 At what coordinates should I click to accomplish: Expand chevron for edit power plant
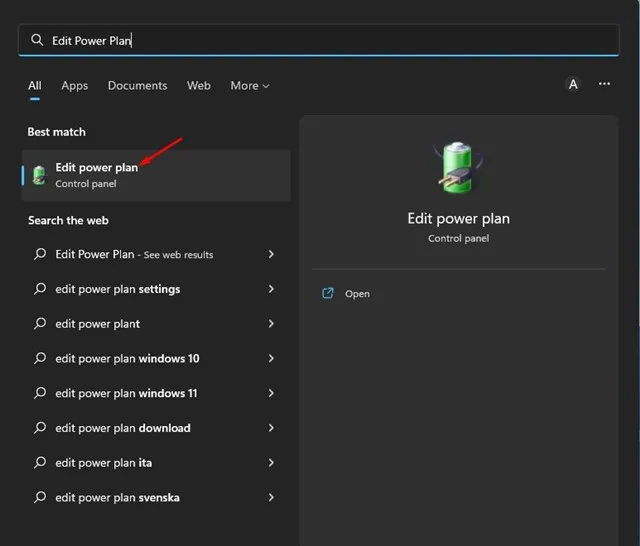point(271,324)
